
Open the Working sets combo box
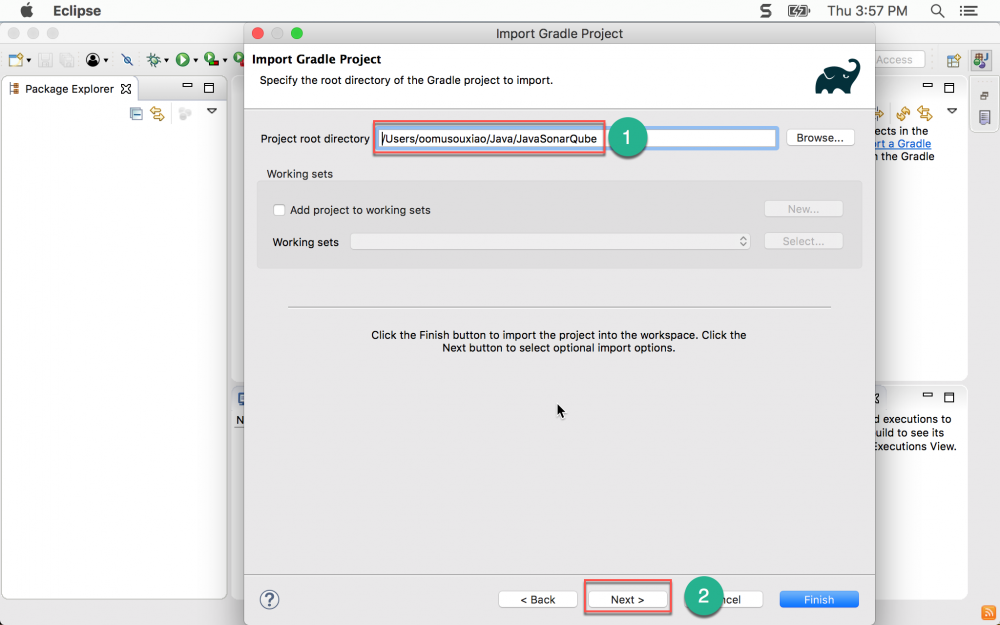[550, 242]
